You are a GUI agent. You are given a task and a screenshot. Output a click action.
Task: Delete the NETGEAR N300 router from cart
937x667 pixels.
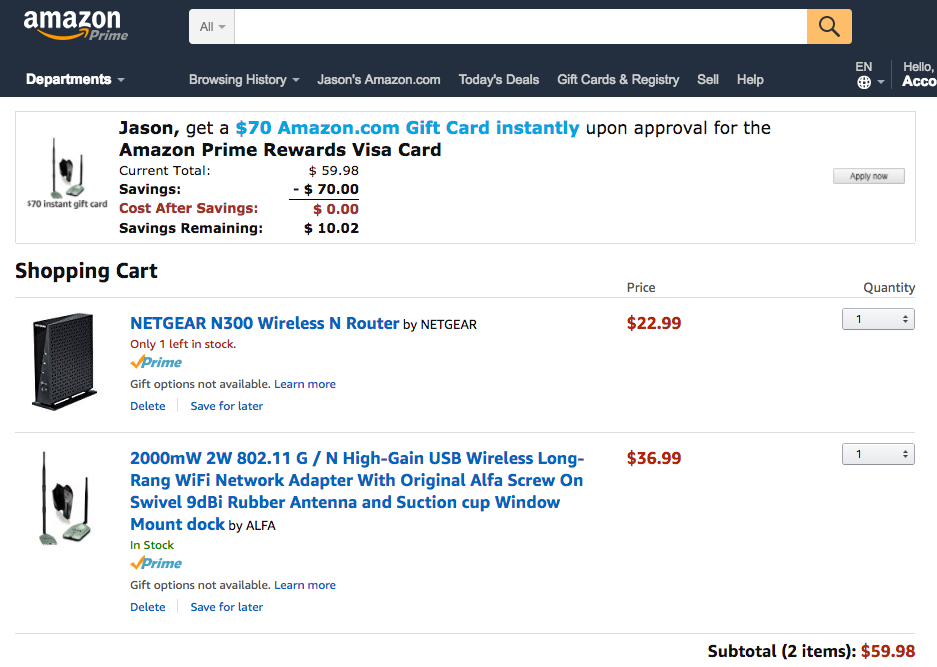[148, 406]
